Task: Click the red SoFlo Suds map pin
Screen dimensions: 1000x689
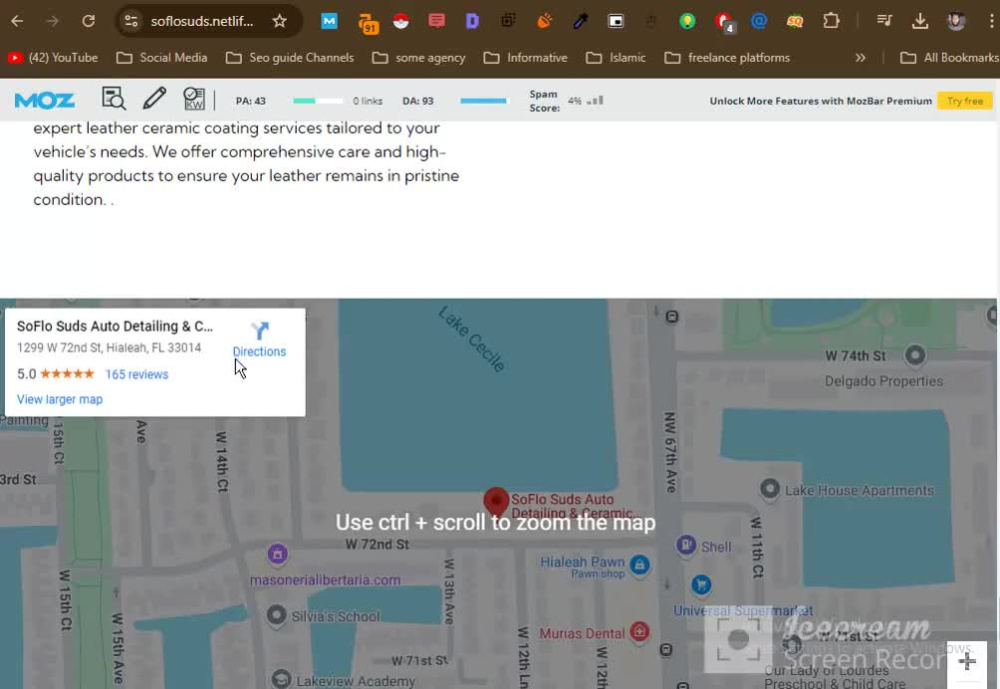Action: tap(496, 502)
